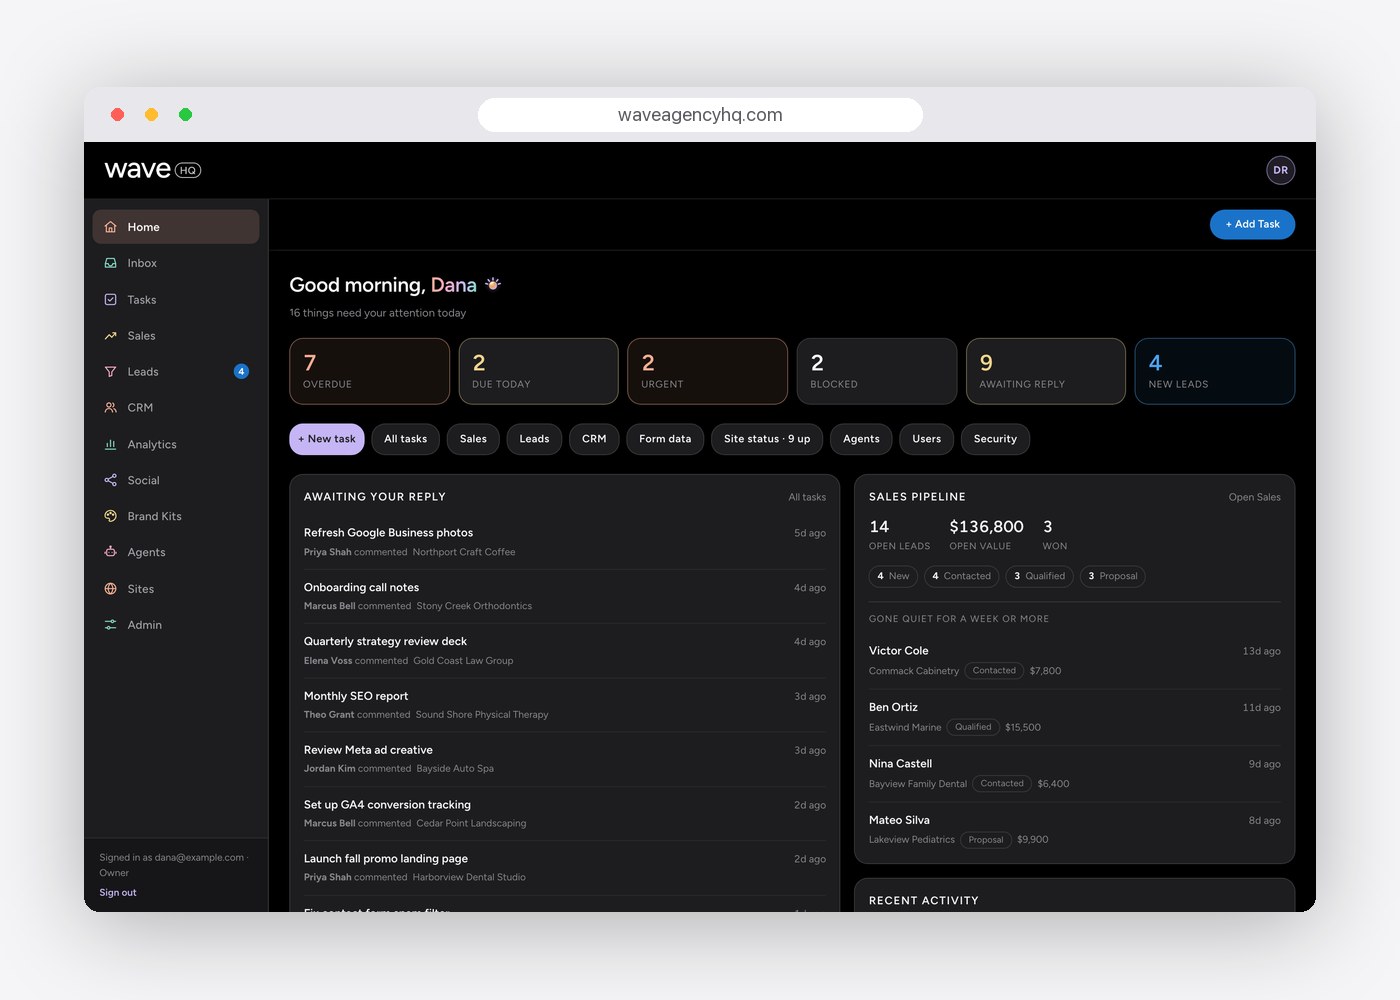Click the Brand Kits palette icon
This screenshot has height=1000, width=1400.
[x=111, y=516]
